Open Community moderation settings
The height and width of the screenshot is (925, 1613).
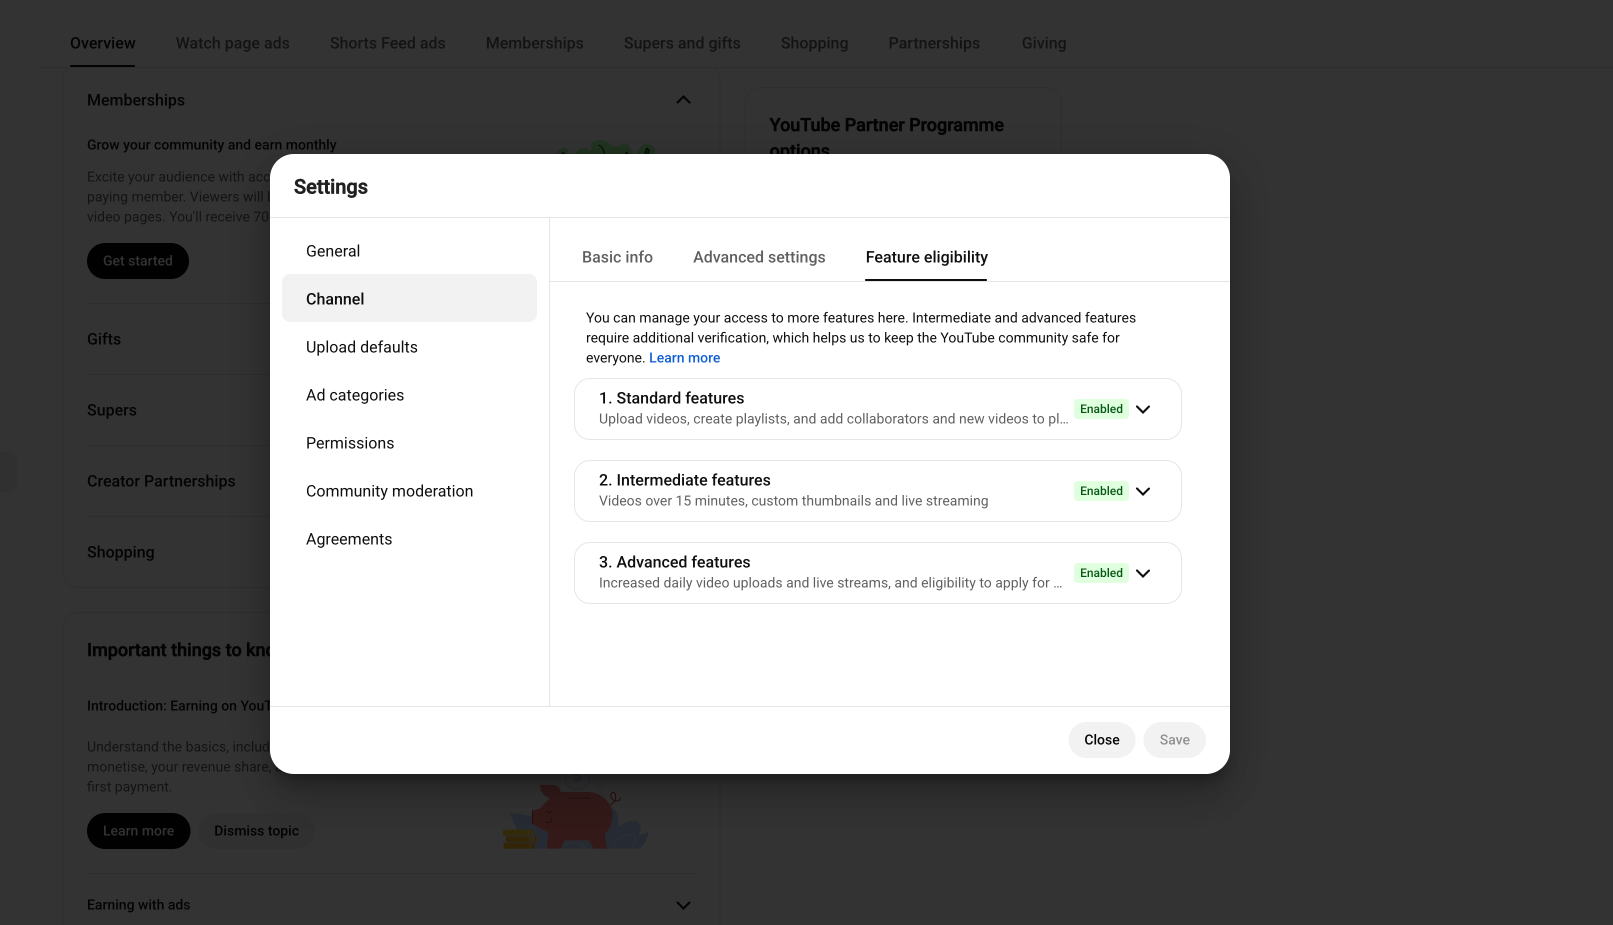(409, 491)
